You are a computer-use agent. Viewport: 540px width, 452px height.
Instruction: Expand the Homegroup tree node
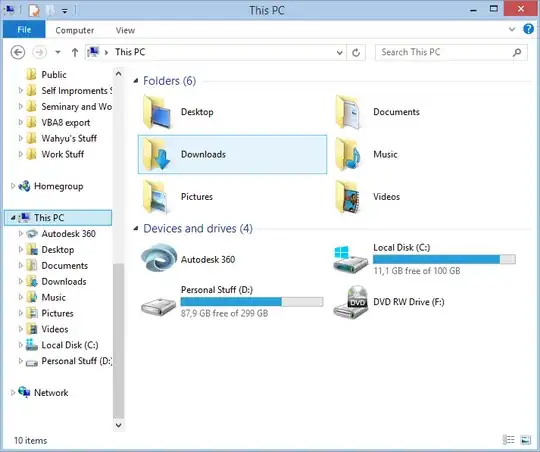[13, 186]
